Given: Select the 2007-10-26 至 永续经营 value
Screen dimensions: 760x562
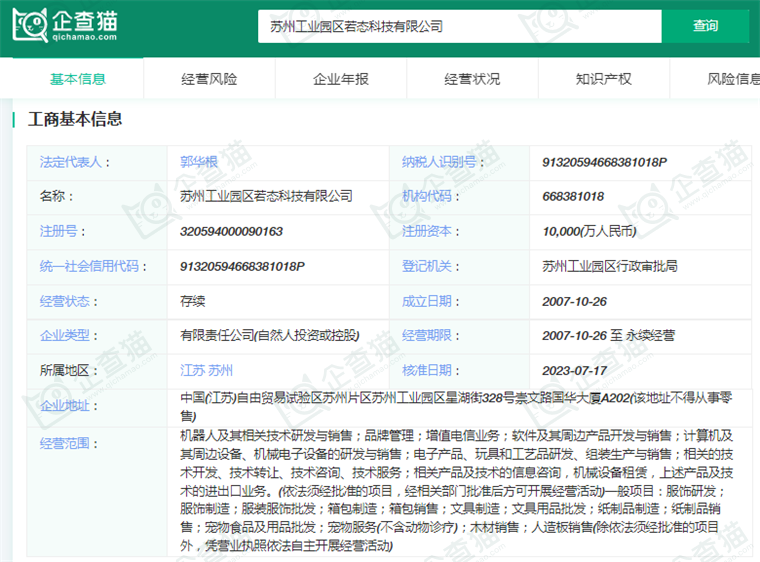Looking at the screenshot, I should [x=608, y=335].
